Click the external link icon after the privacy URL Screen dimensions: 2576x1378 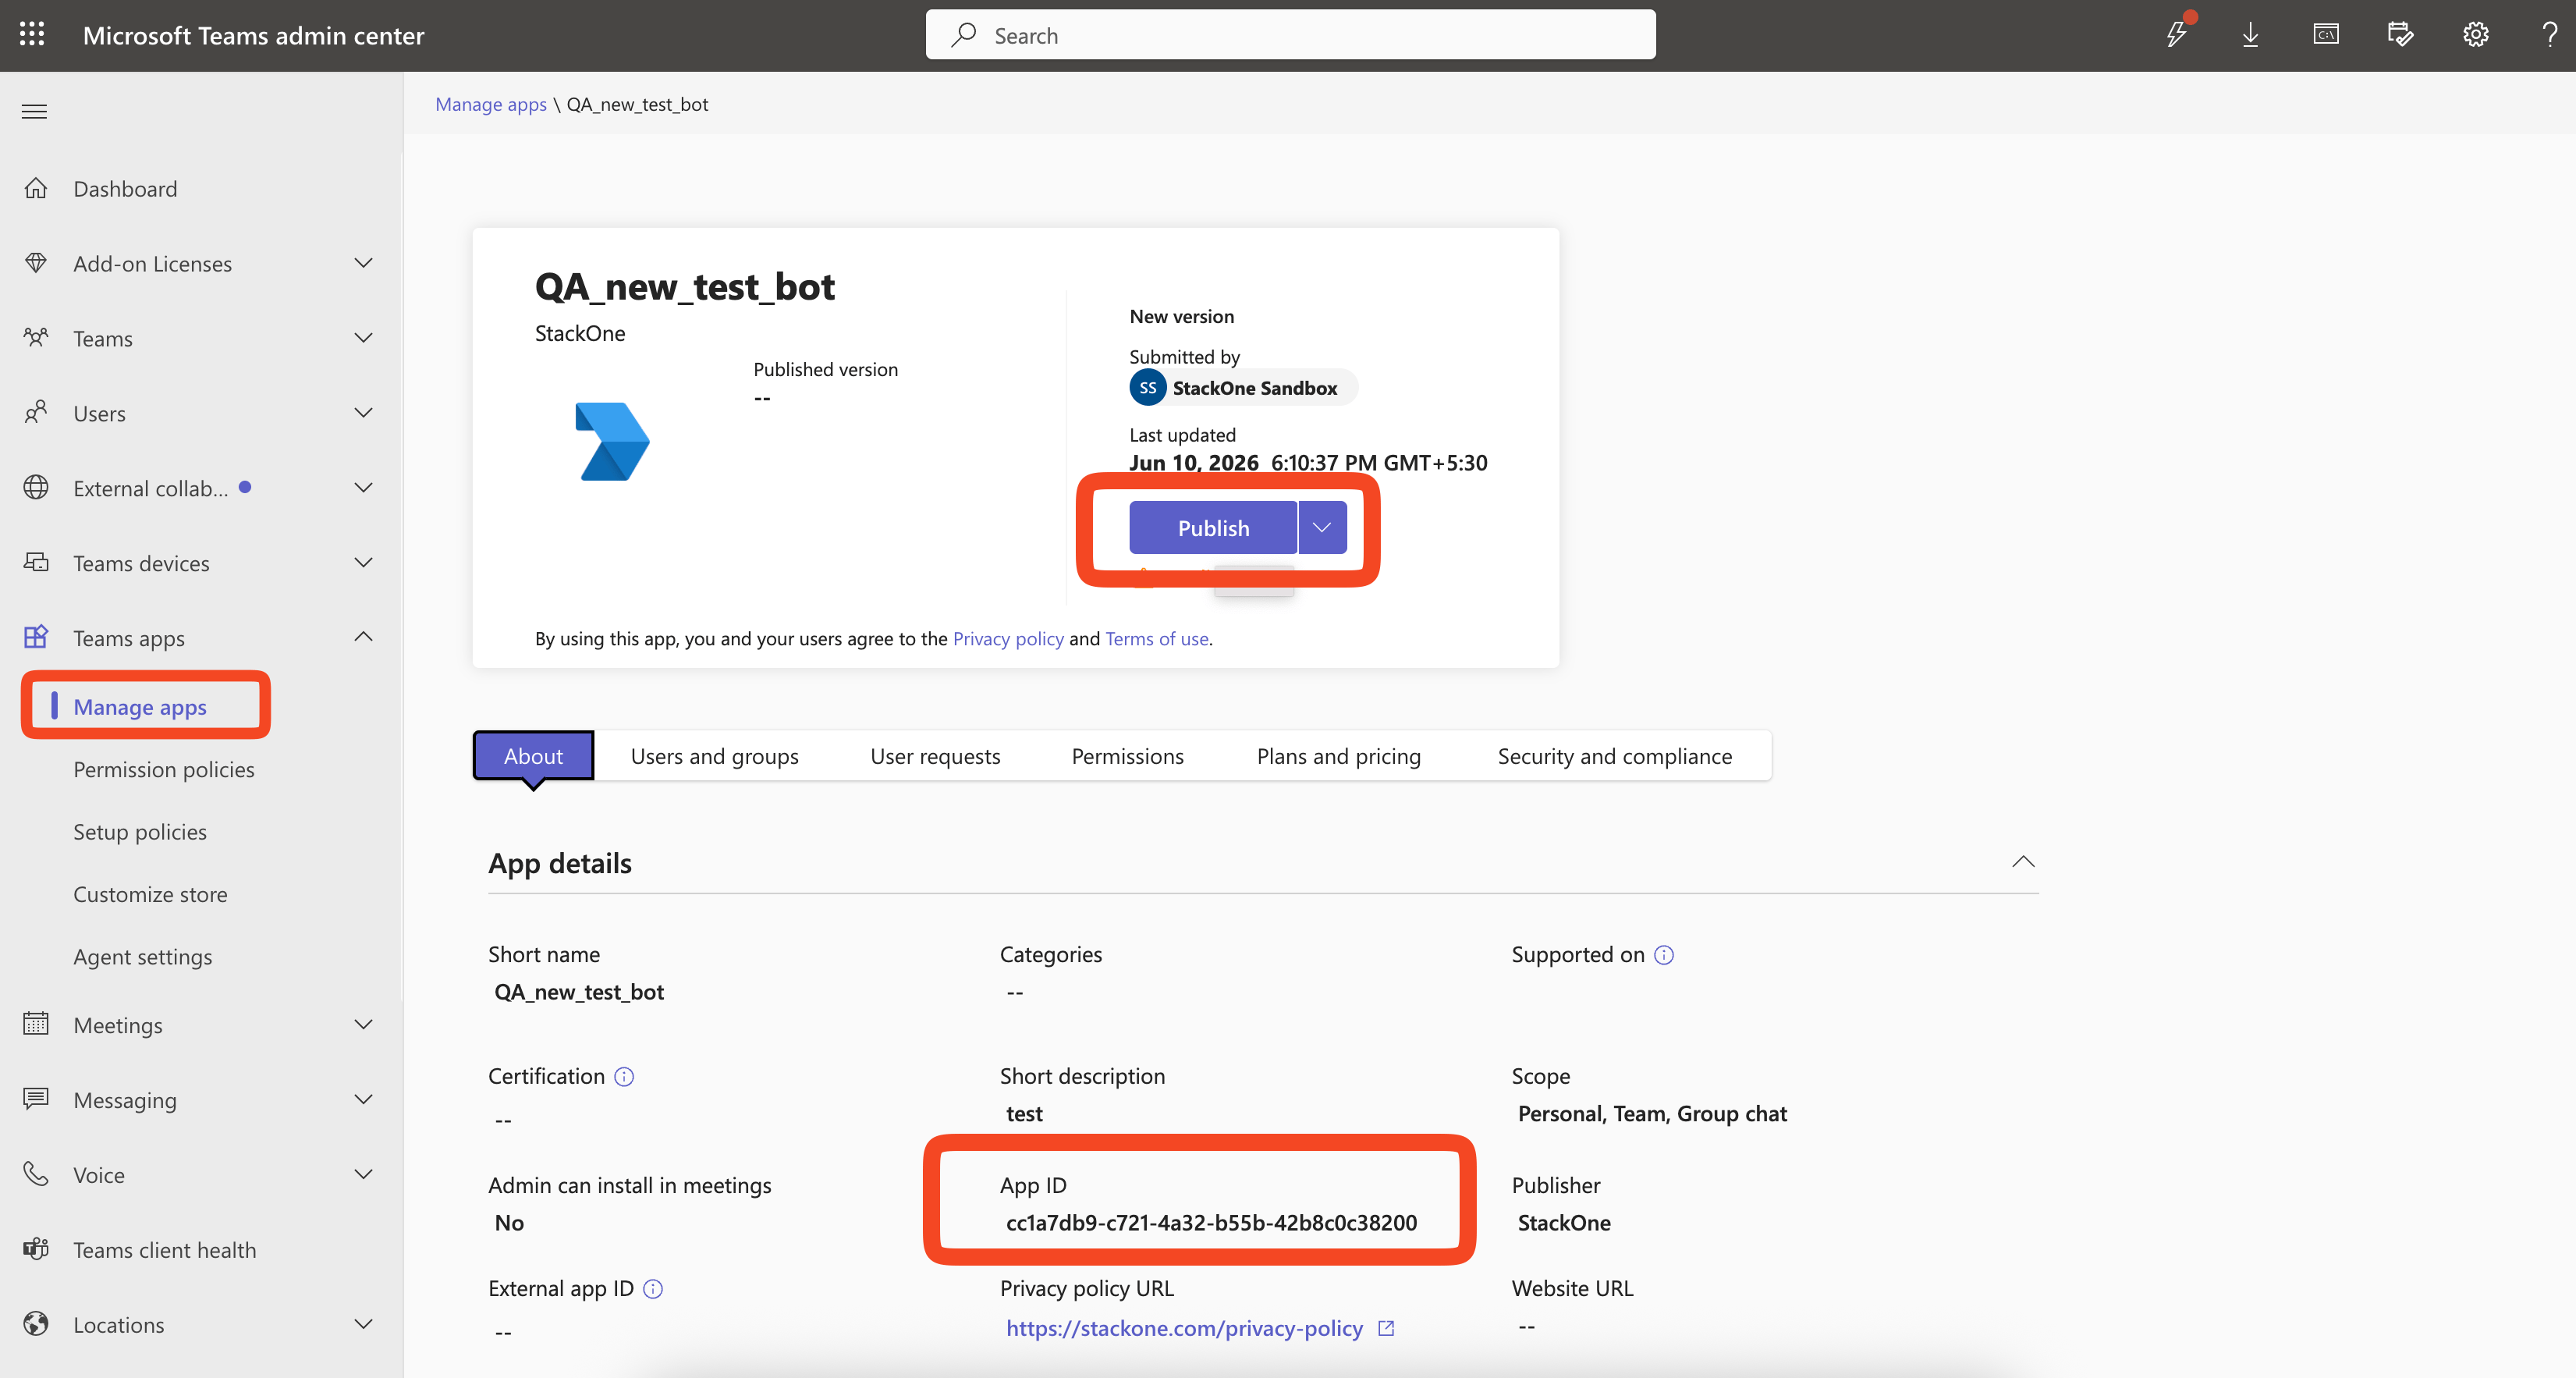1386,1329
